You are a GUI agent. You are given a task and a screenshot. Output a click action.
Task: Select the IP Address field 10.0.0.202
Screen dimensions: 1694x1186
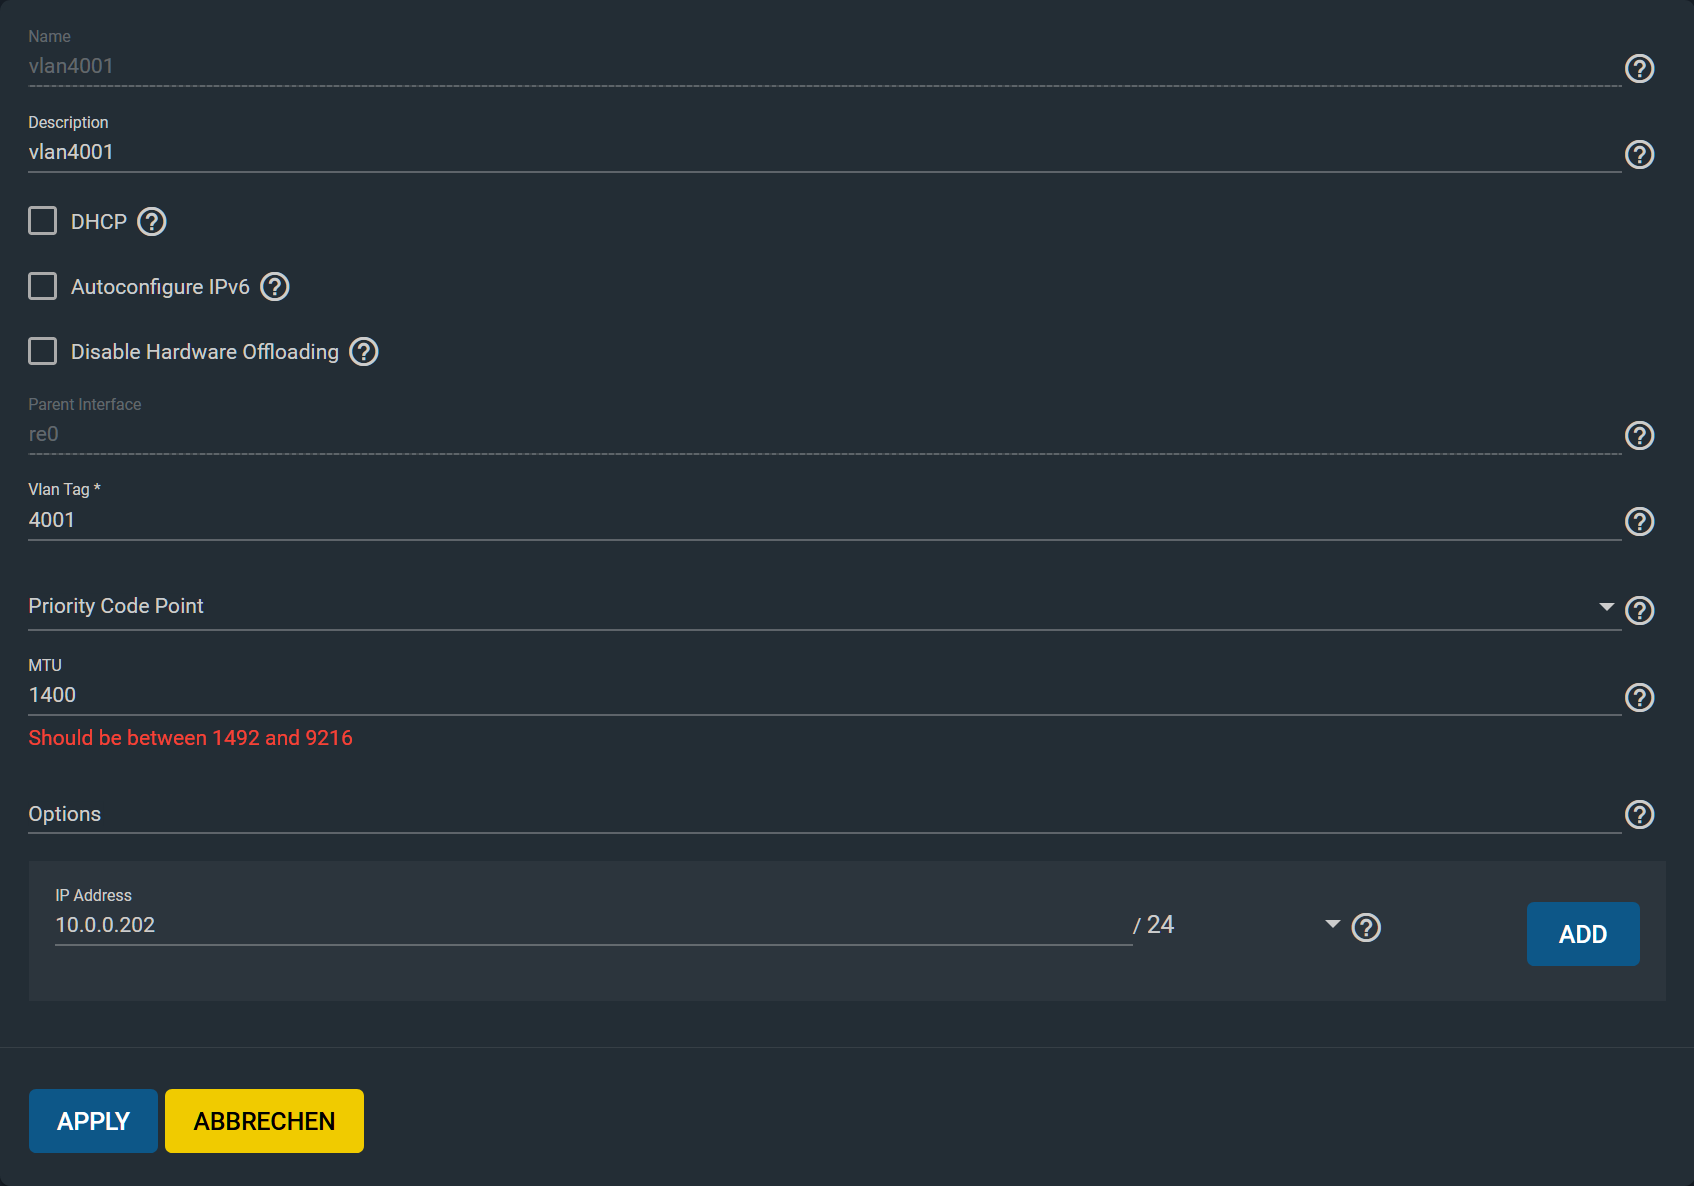(x=593, y=925)
